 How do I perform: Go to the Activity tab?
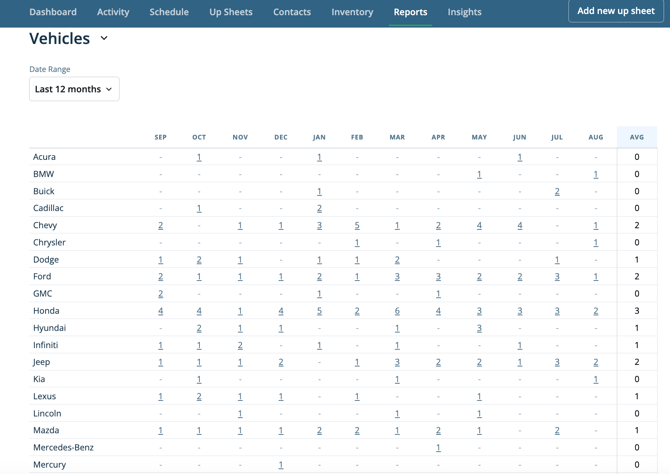tap(113, 12)
